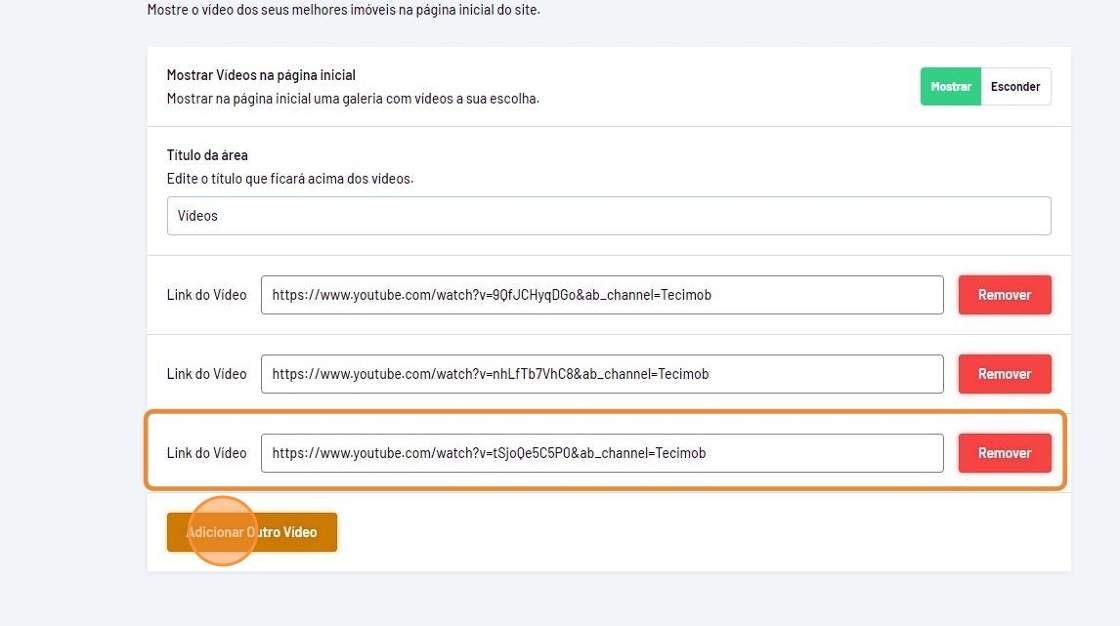The height and width of the screenshot is (626, 1120).
Task: Click the Título da área text field
Action: 608,216
